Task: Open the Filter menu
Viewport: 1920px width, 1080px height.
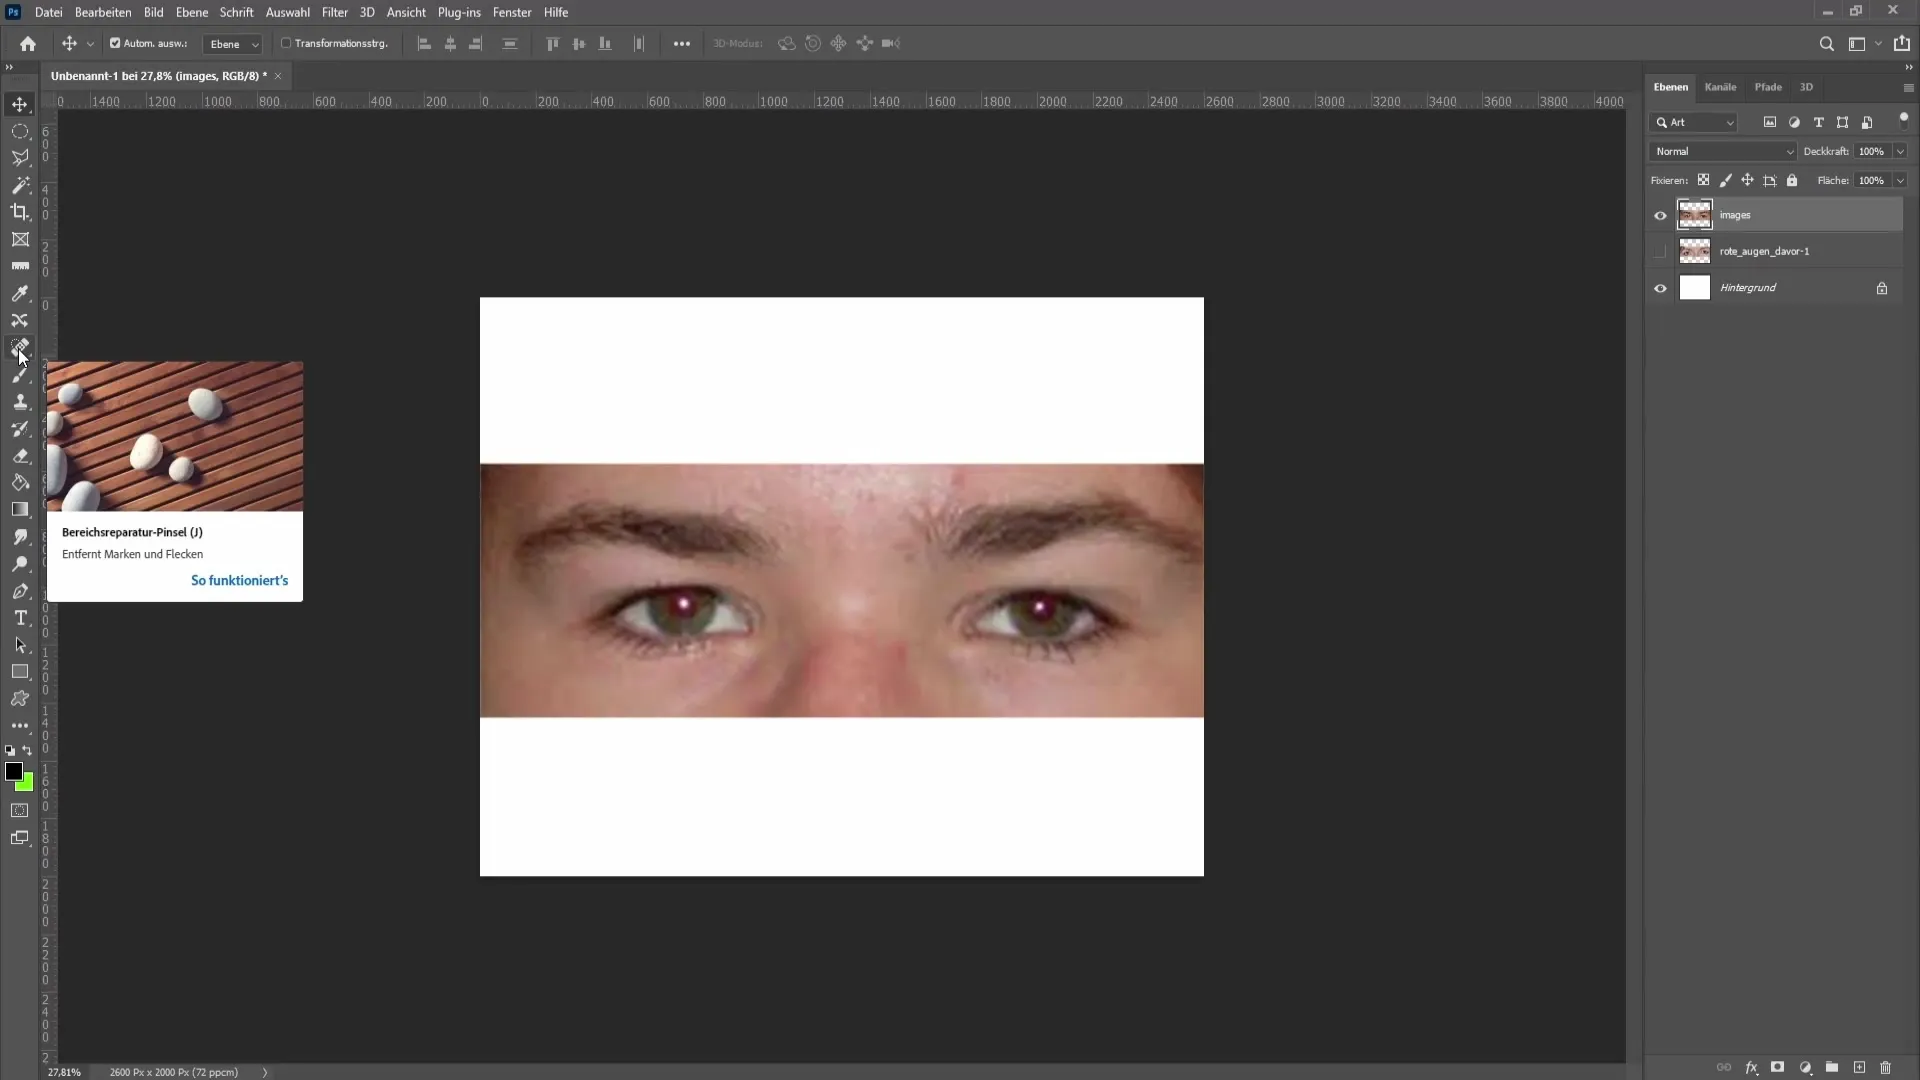Action: point(335,12)
